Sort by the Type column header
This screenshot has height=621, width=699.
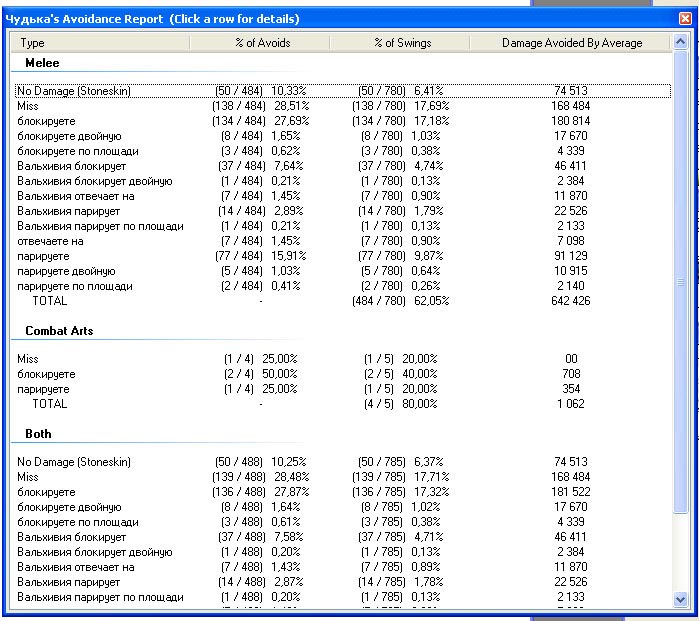tap(100, 43)
